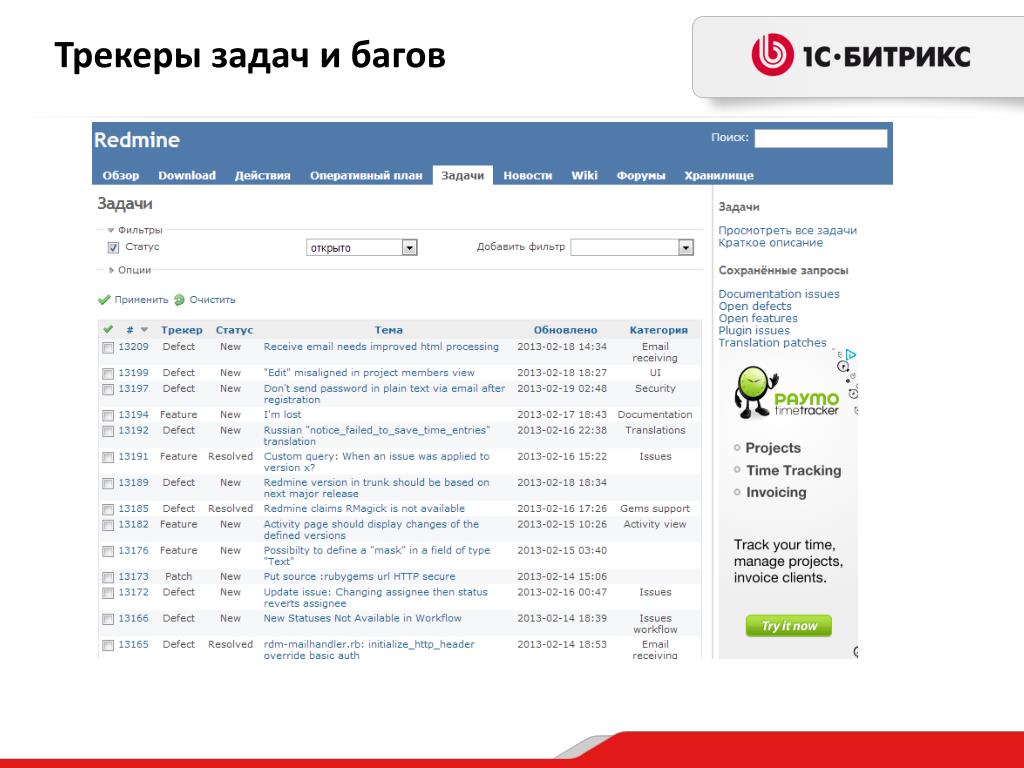Viewport: 1024px width, 768px height.
Task: Check the box for issue 13185
Action: coord(108,509)
